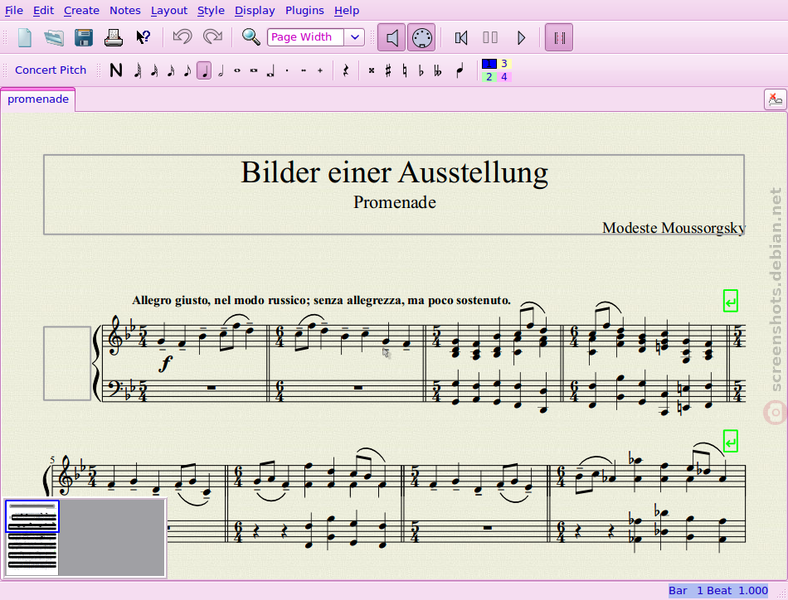The image size is (788, 600).
Task: Select the 64th note duration
Action: coord(137,70)
